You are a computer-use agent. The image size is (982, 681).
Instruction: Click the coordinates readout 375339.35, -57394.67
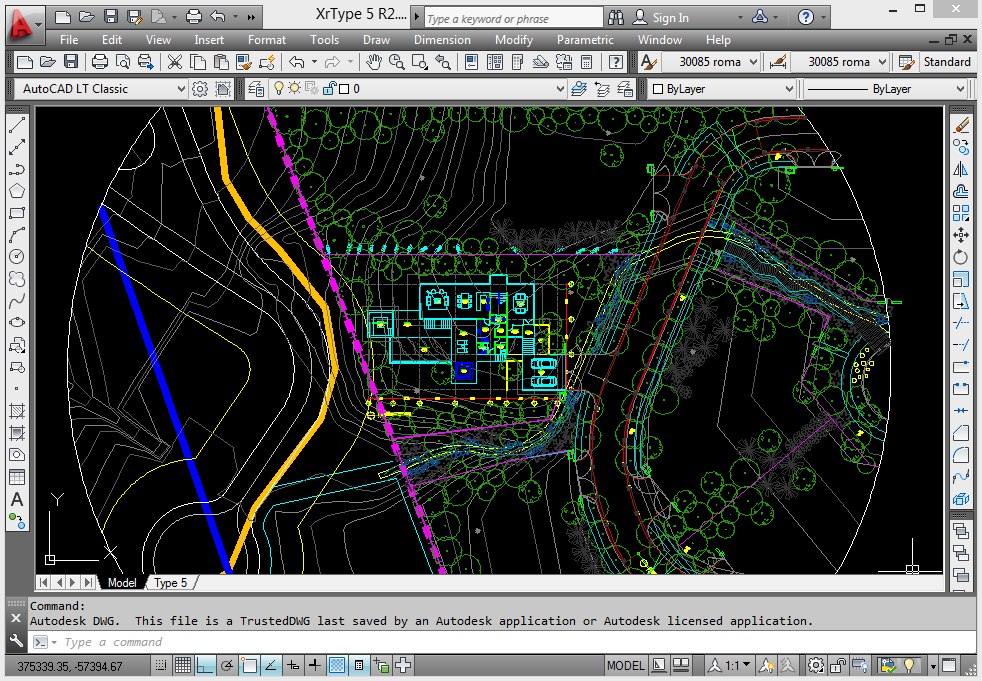click(x=70, y=667)
